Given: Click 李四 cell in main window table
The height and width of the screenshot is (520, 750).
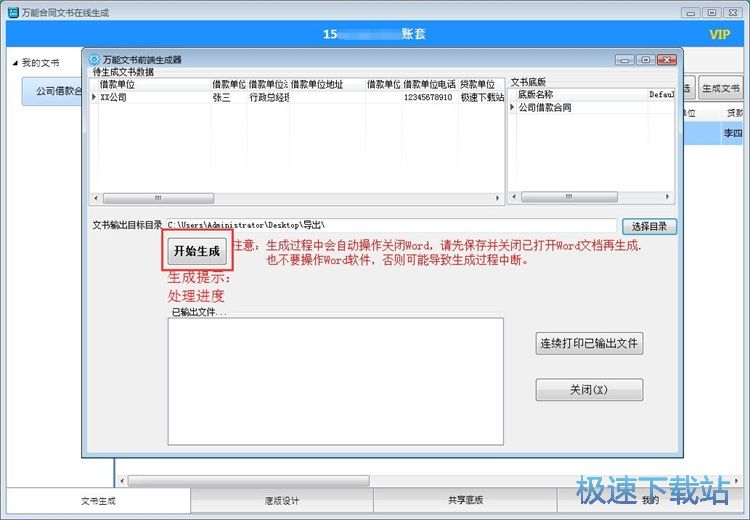Looking at the screenshot, I should tap(733, 133).
